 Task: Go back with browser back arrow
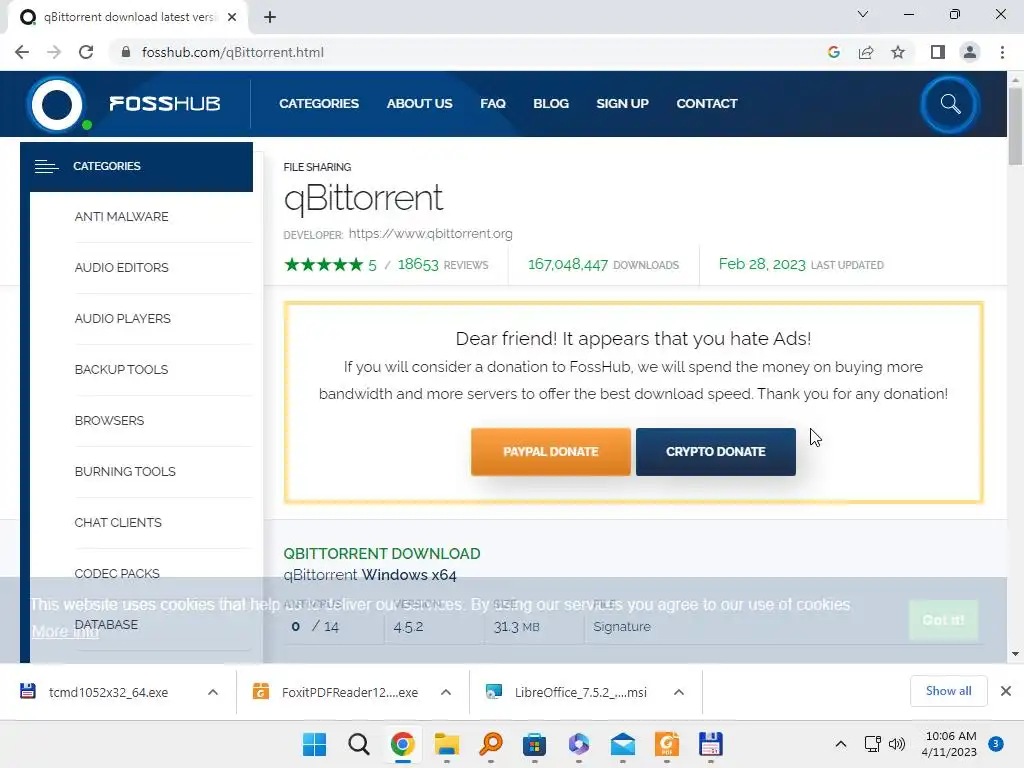coord(22,52)
